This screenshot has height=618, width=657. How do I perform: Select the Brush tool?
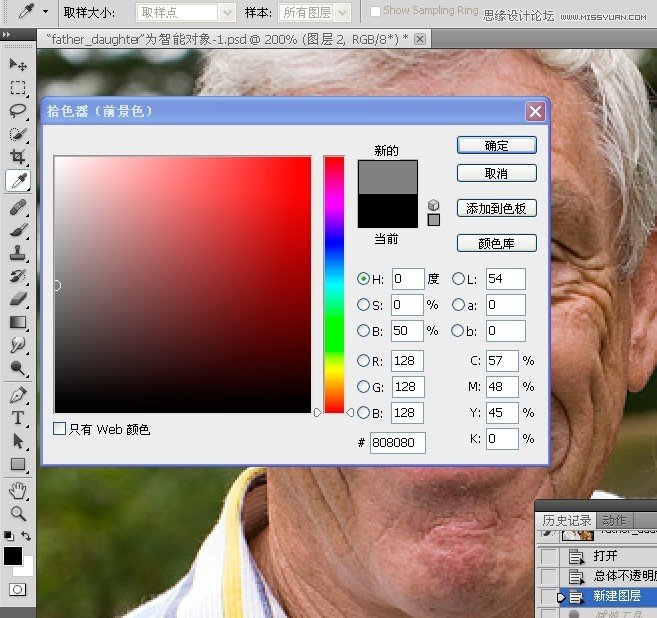click(x=18, y=230)
